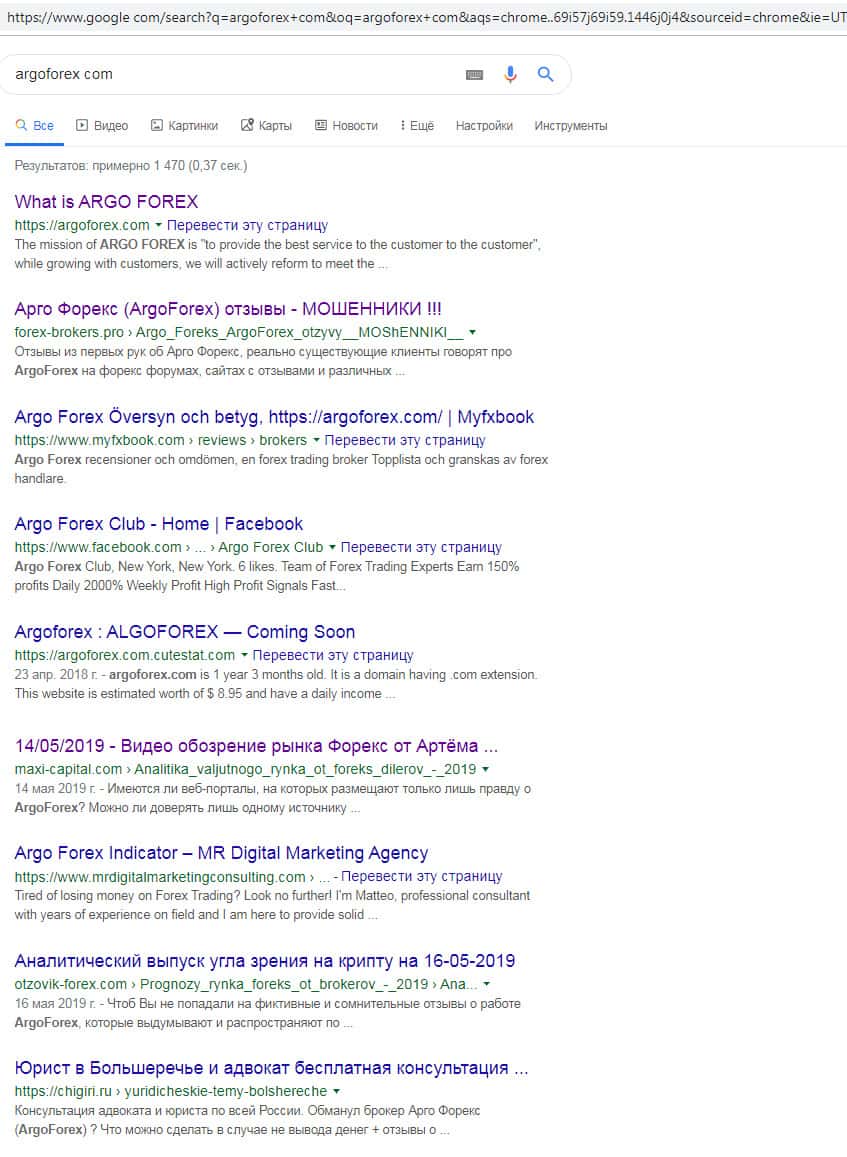Run search with magnifier icon
The height and width of the screenshot is (1157, 847).
(x=545, y=74)
